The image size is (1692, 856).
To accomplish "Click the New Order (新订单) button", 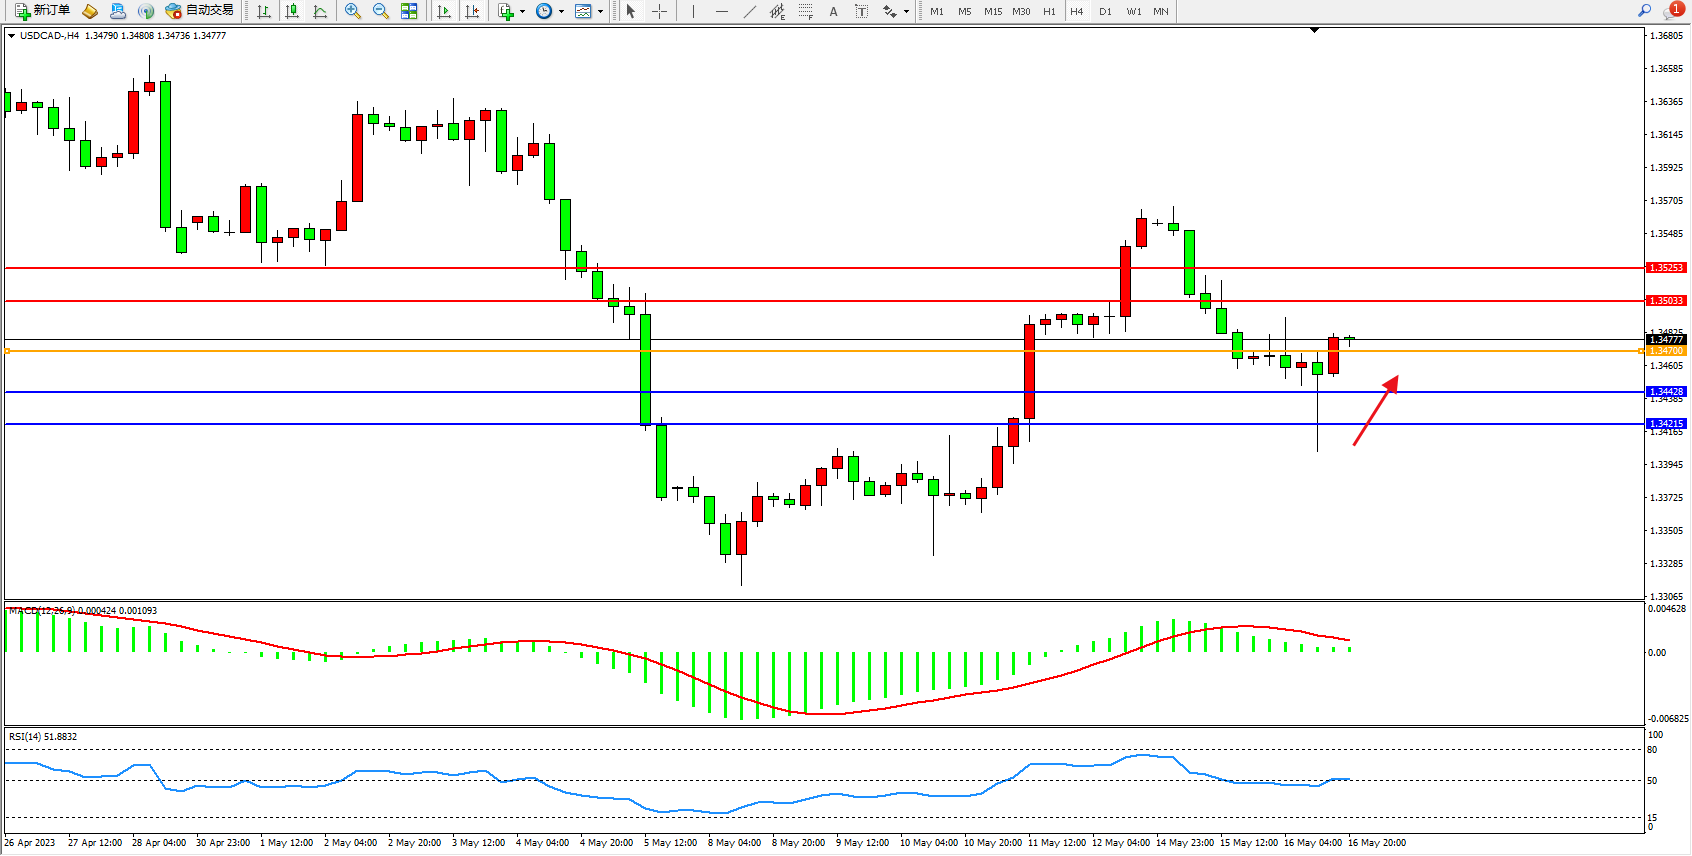I will pyautogui.click(x=42, y=11).
